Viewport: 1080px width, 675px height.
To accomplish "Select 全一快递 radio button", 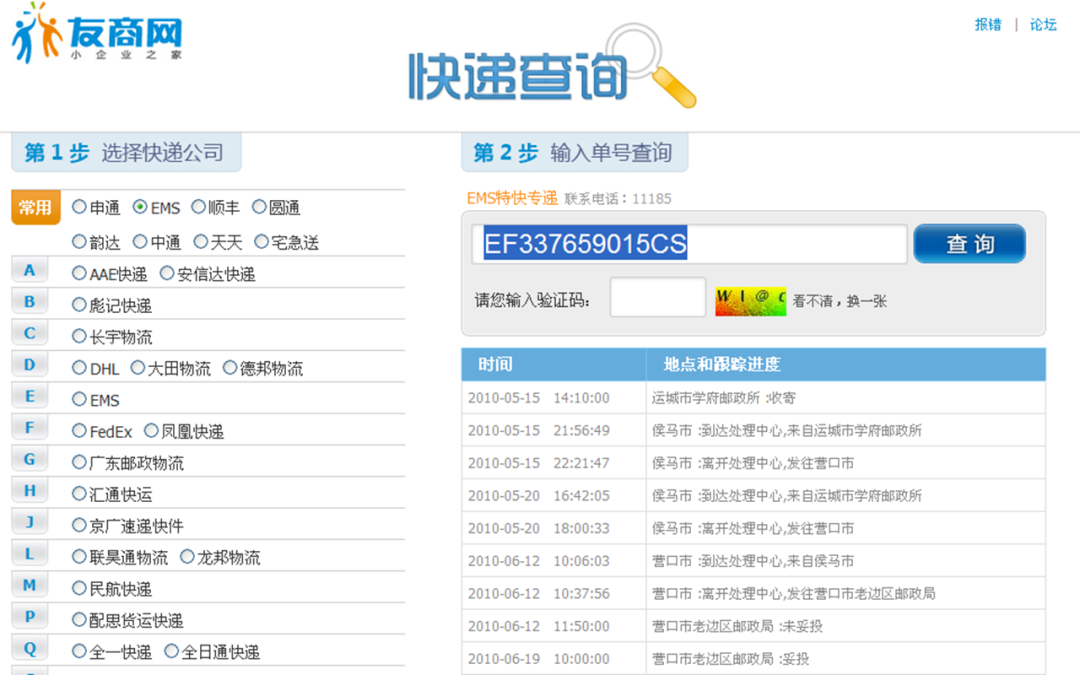I will tap(79, 651).
